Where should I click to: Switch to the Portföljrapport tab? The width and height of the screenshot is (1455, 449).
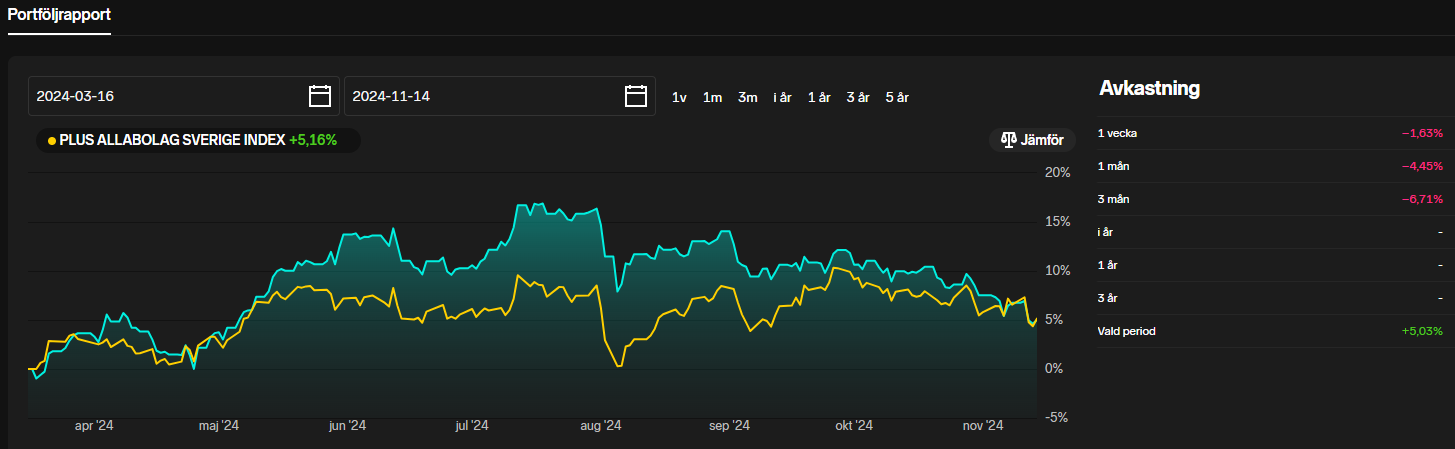coord(59,16)
